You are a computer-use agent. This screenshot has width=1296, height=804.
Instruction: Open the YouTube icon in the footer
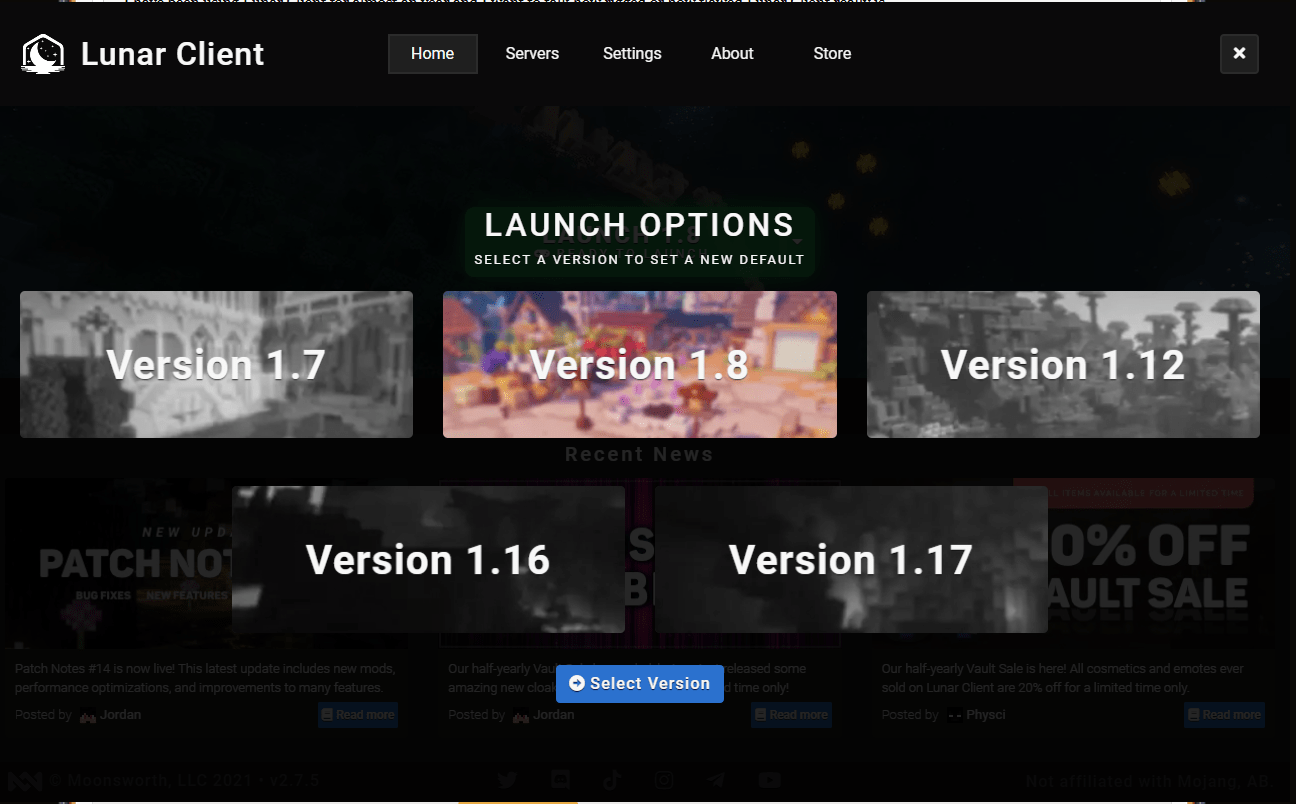click(769, 780)
